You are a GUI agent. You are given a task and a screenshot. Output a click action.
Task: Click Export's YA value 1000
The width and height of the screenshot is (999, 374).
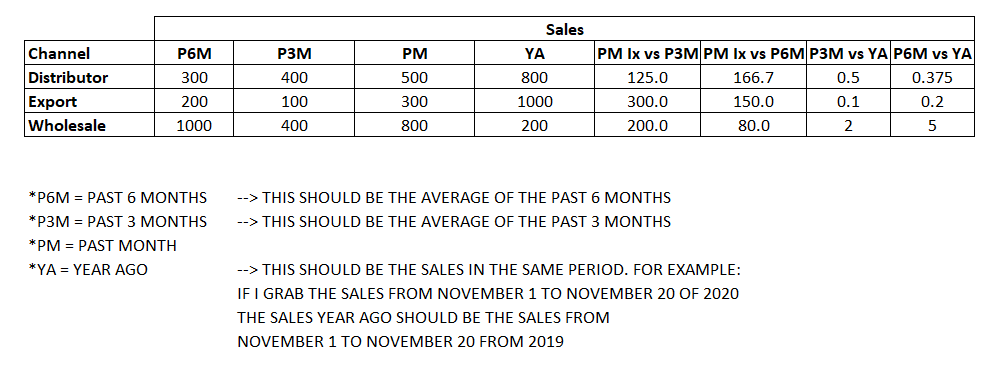(535, 101)
